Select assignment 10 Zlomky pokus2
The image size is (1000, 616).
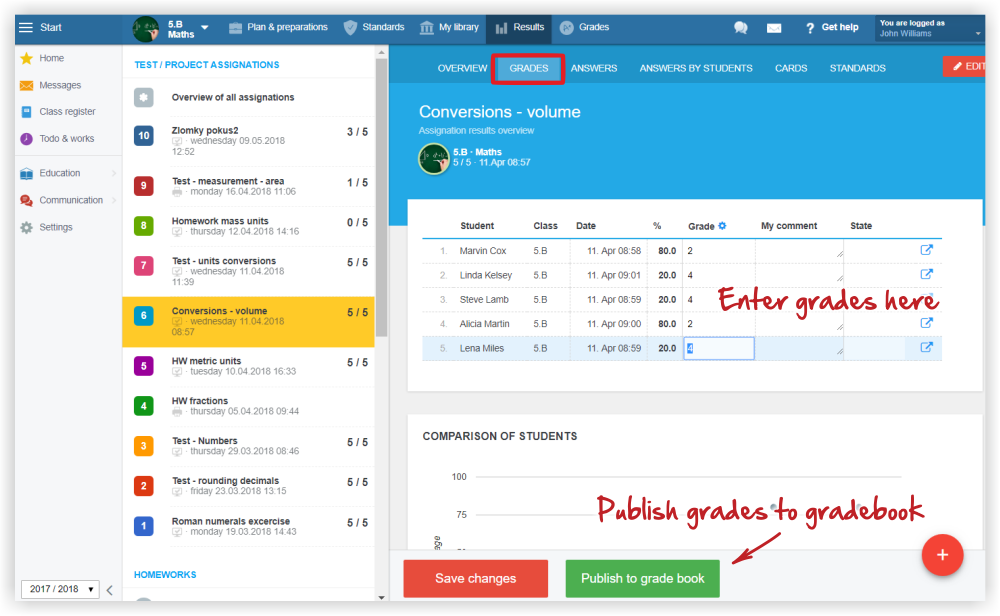tap(247, 140)
